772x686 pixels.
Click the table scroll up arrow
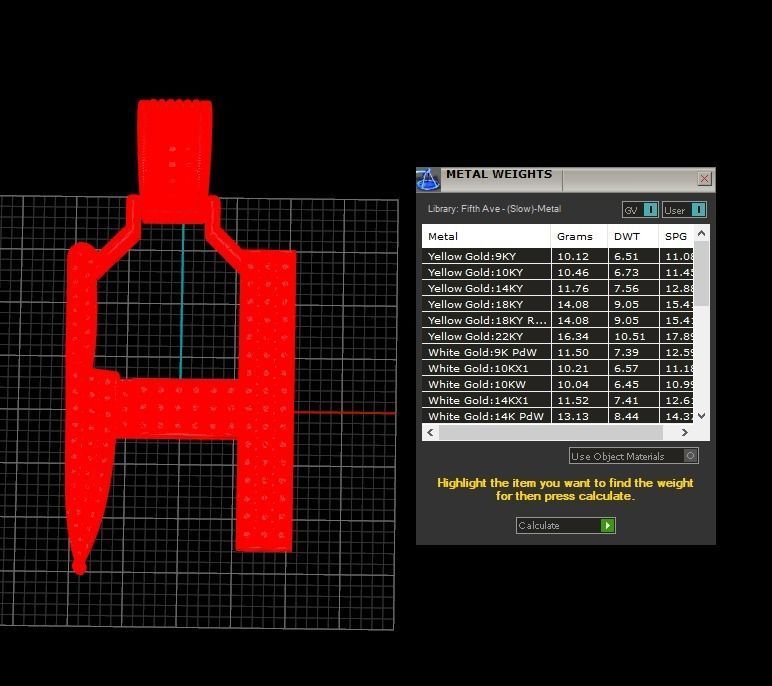point(702,233)
